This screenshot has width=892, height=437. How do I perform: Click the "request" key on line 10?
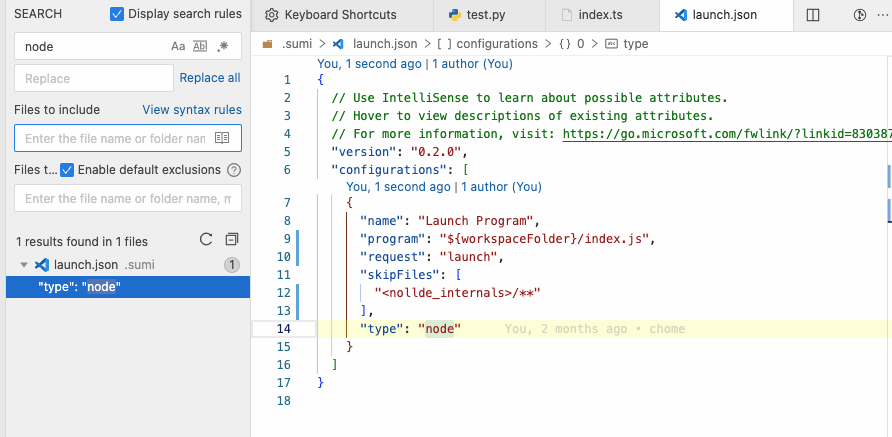click(x=393, y=257)
